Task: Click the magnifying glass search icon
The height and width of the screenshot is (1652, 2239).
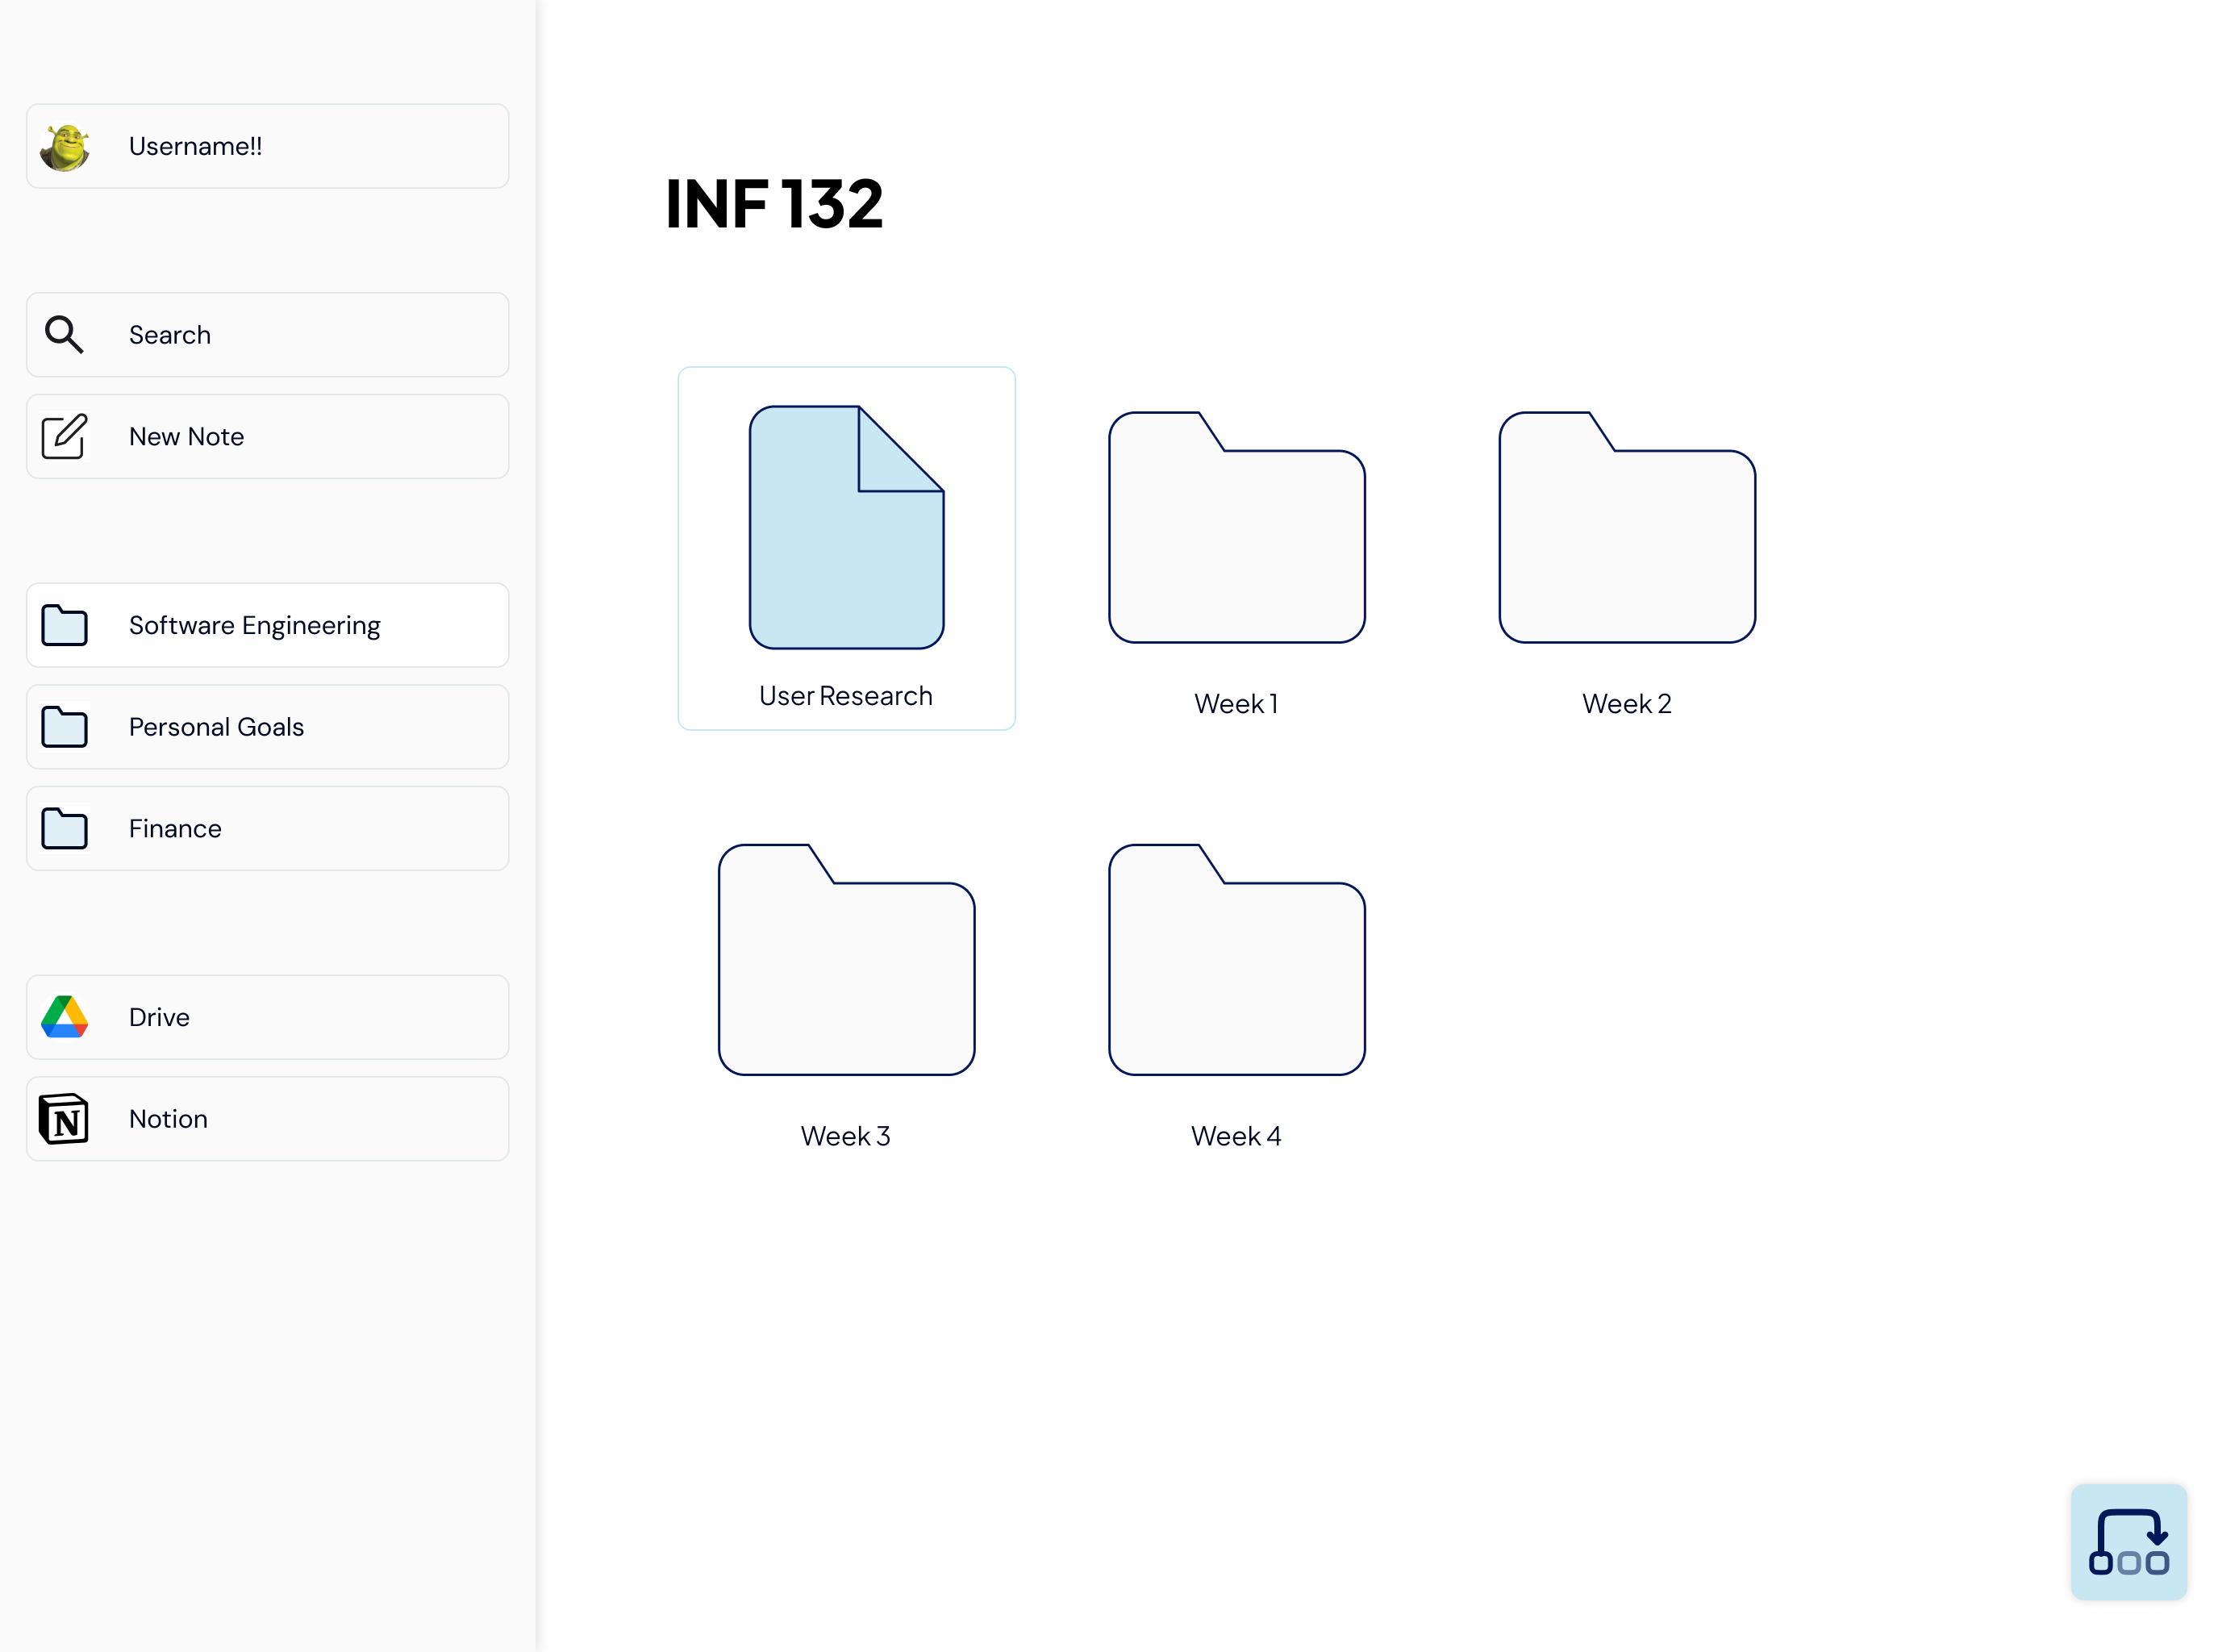Action: point(65,335)
